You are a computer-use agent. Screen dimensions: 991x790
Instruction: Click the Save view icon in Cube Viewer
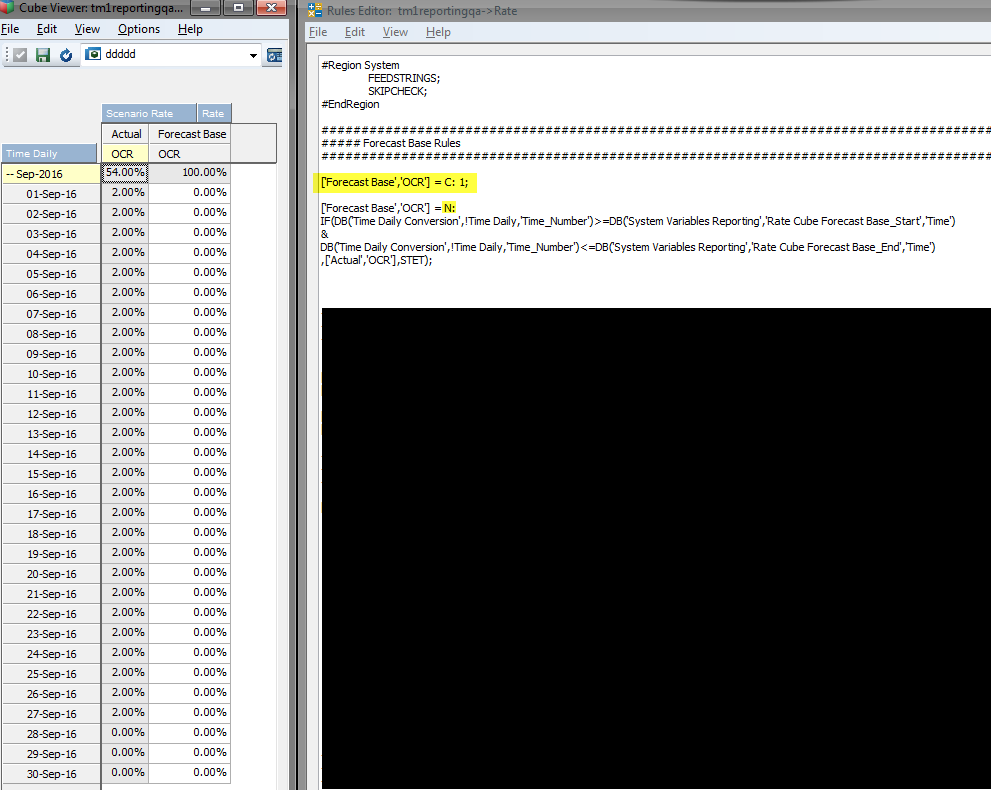[43, 55]
